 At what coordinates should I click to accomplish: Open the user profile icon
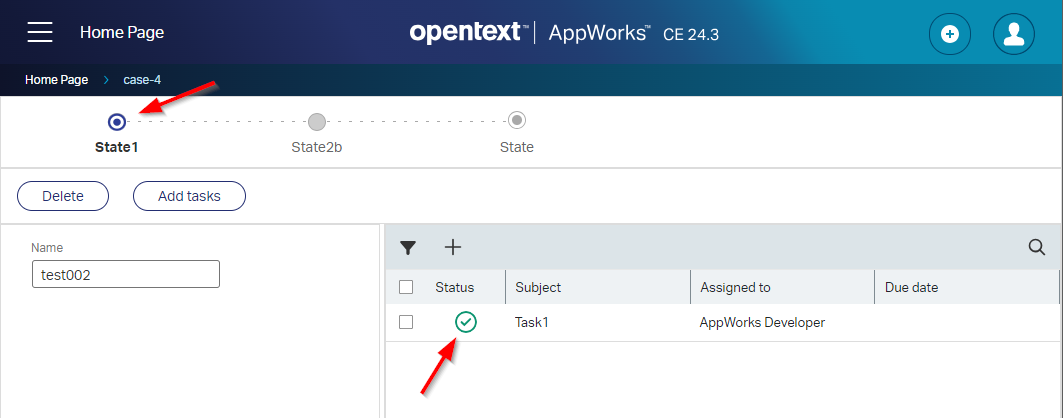coord(1013,34)
